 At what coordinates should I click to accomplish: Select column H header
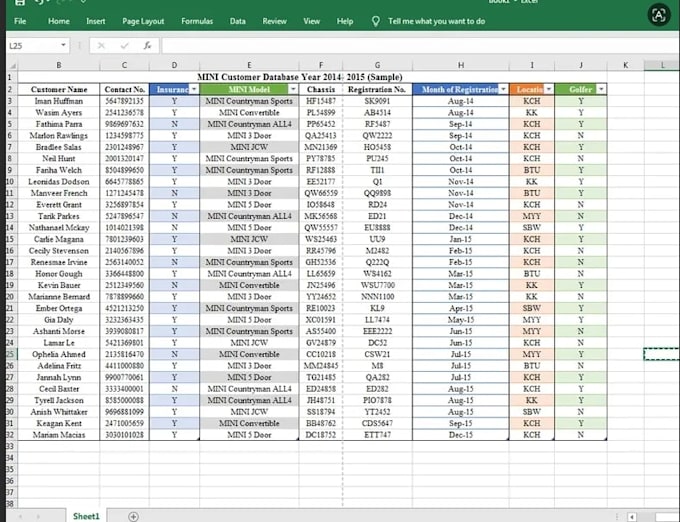click(461, 65)
